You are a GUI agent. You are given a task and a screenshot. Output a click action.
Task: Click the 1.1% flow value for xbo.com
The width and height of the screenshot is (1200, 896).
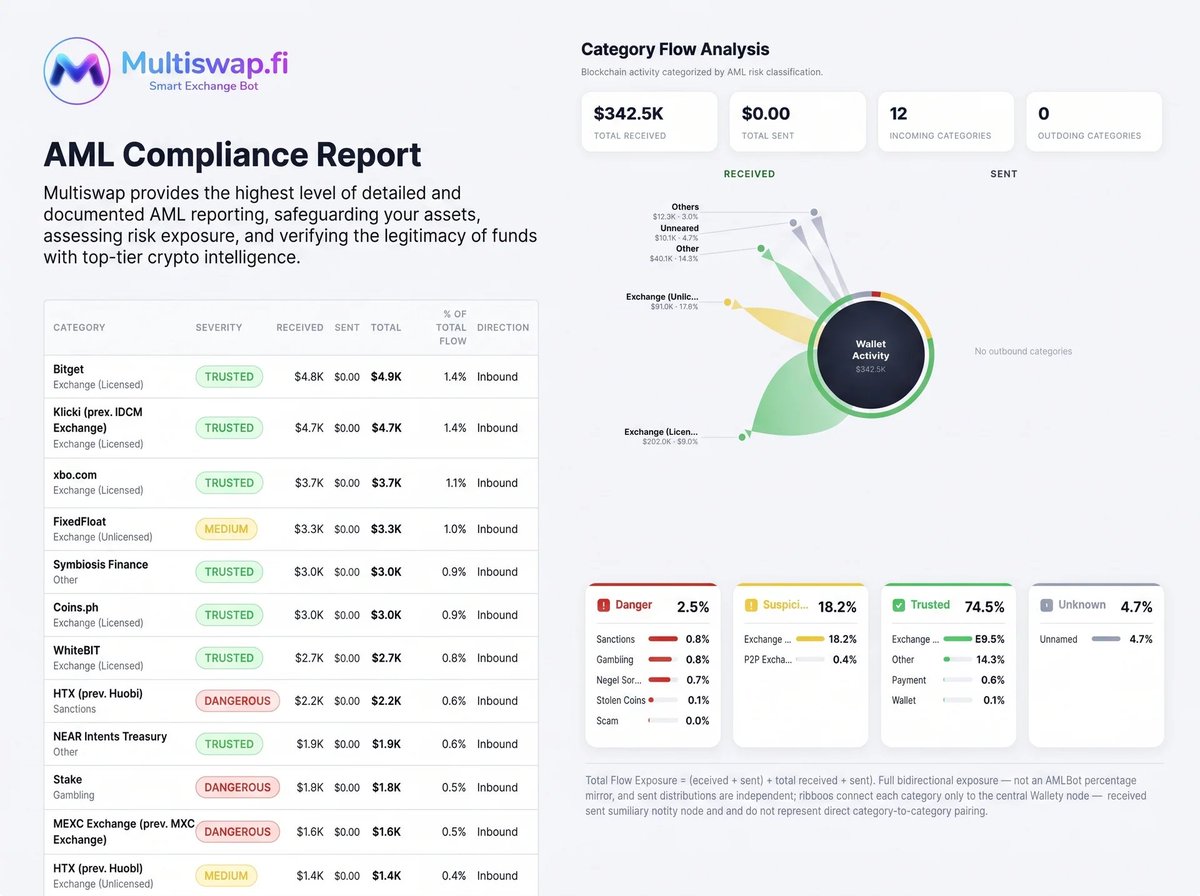pyautogui.click(x=456, y=483)
